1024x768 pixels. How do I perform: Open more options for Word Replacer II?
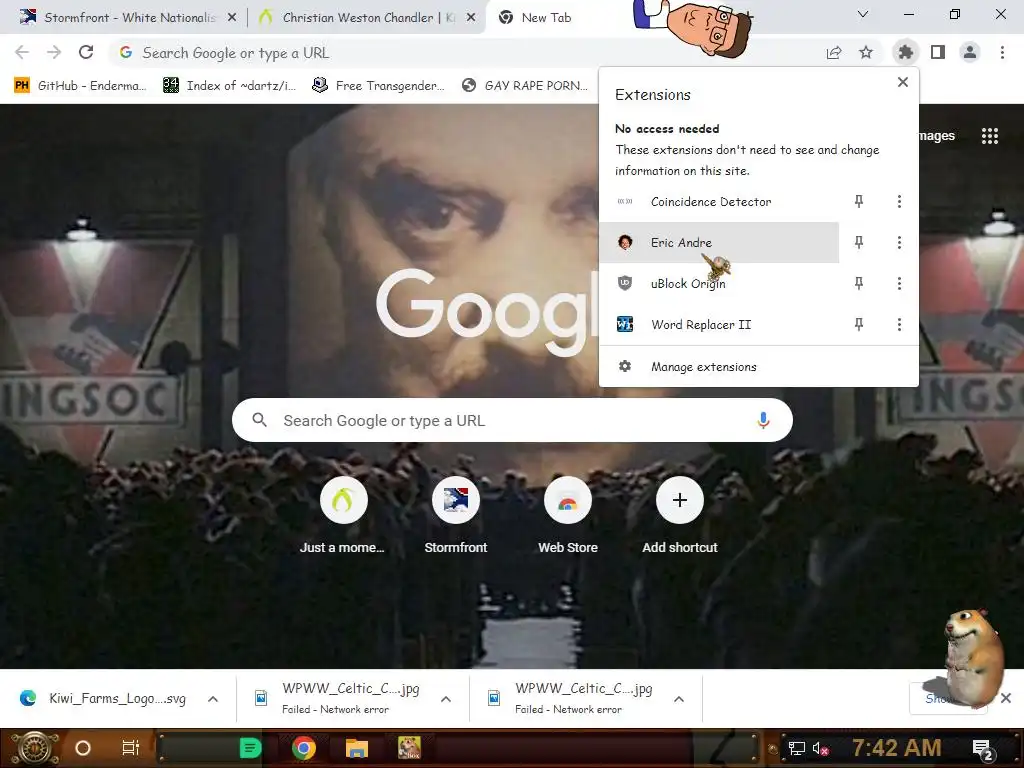[x=899, y=325]
